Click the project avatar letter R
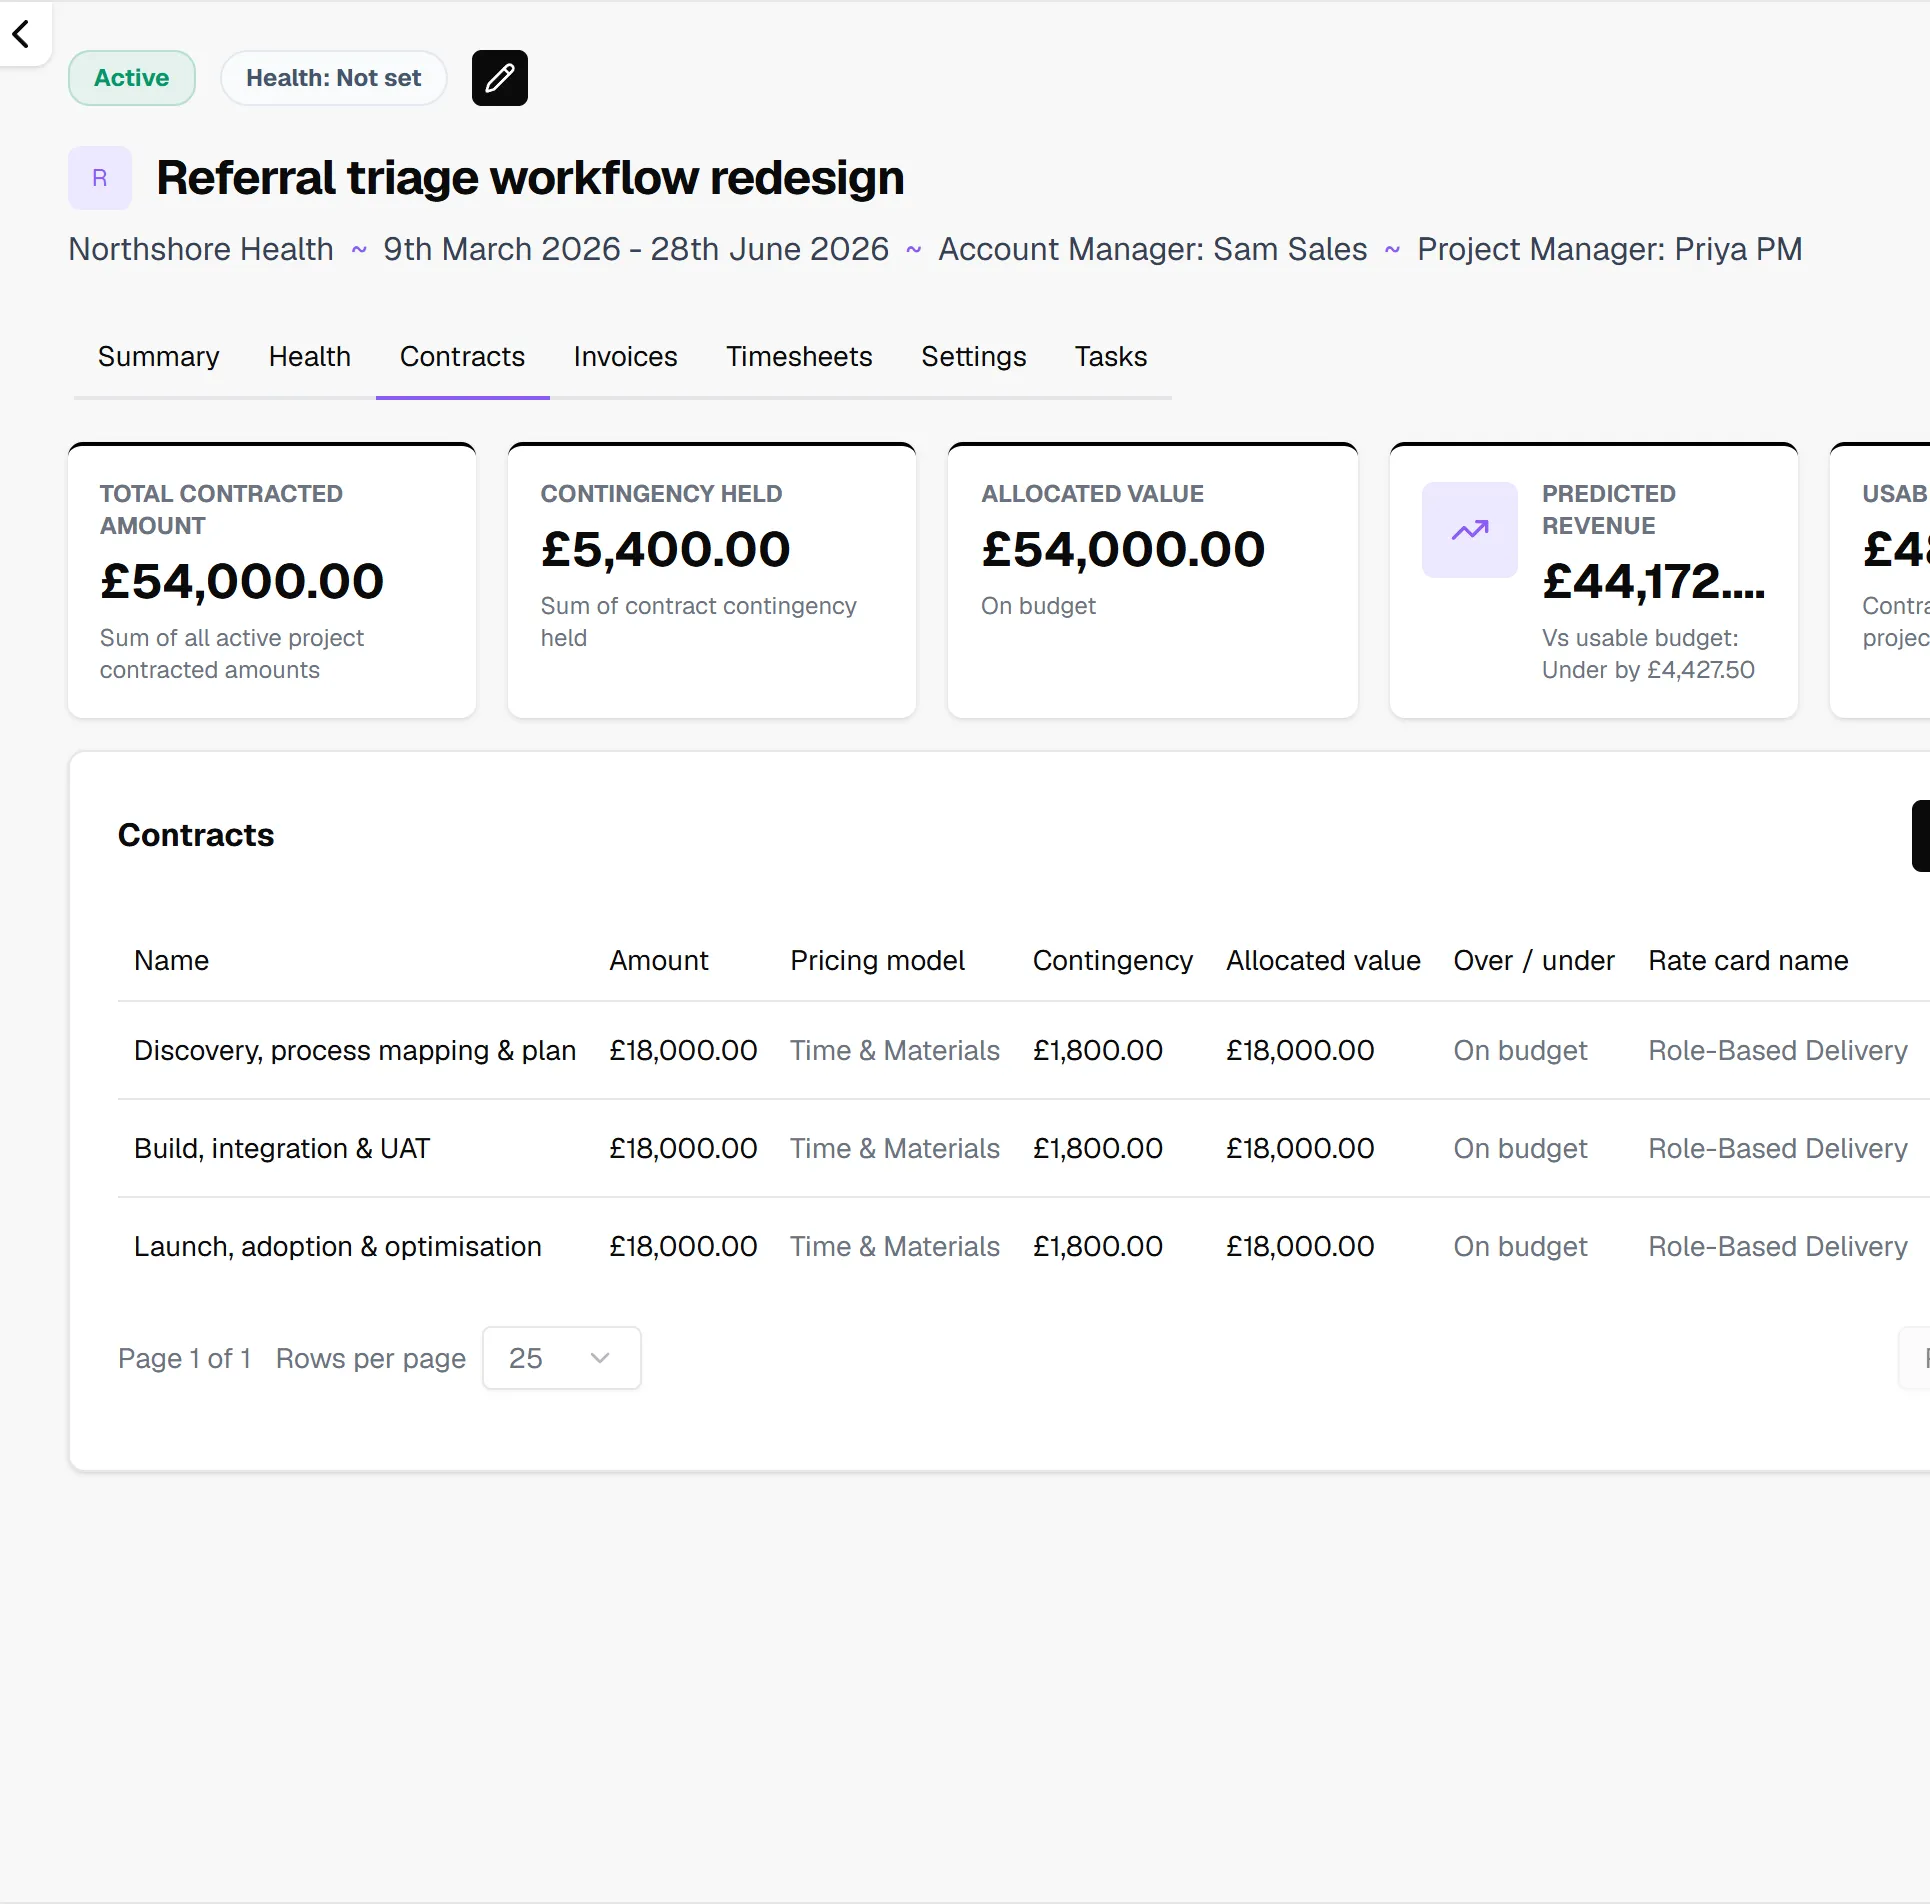 [100, 178]
